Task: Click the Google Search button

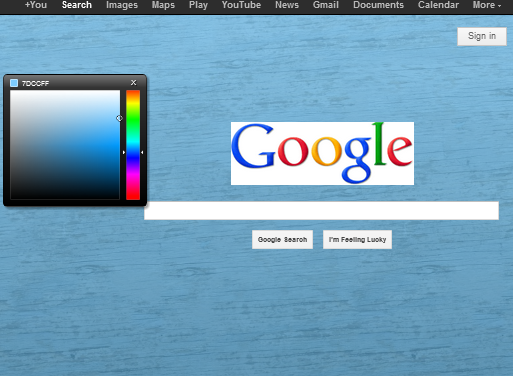Action: pyautogui.click(x=282, y=239)
